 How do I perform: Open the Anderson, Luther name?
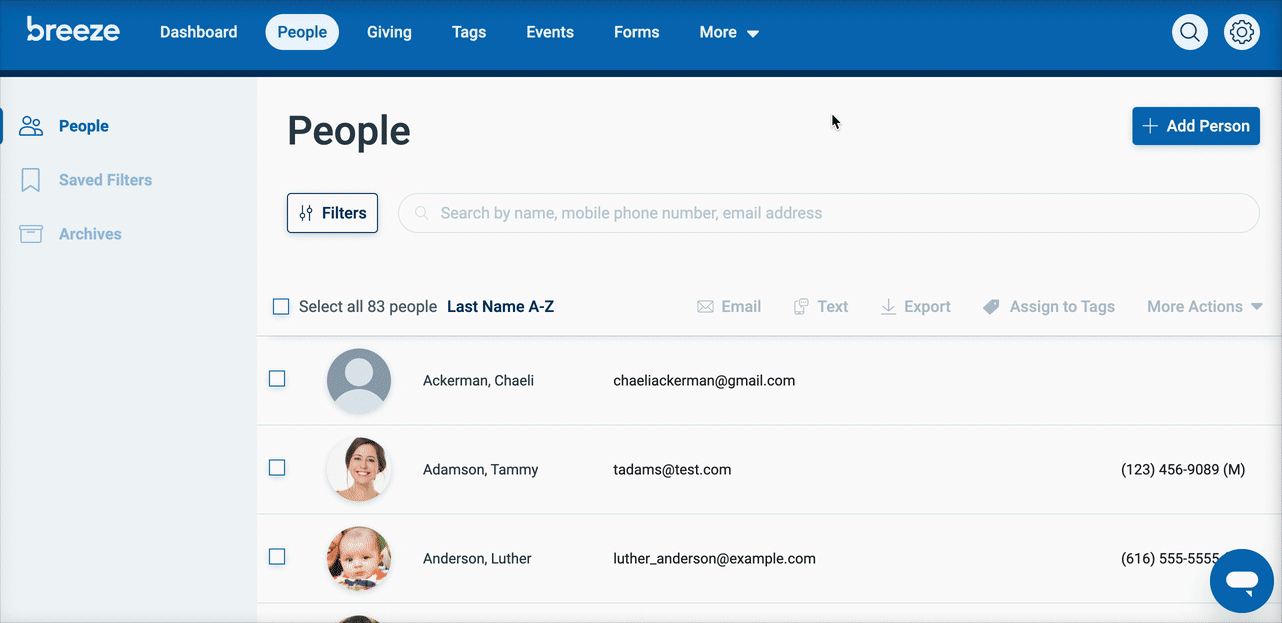(477, 558)
